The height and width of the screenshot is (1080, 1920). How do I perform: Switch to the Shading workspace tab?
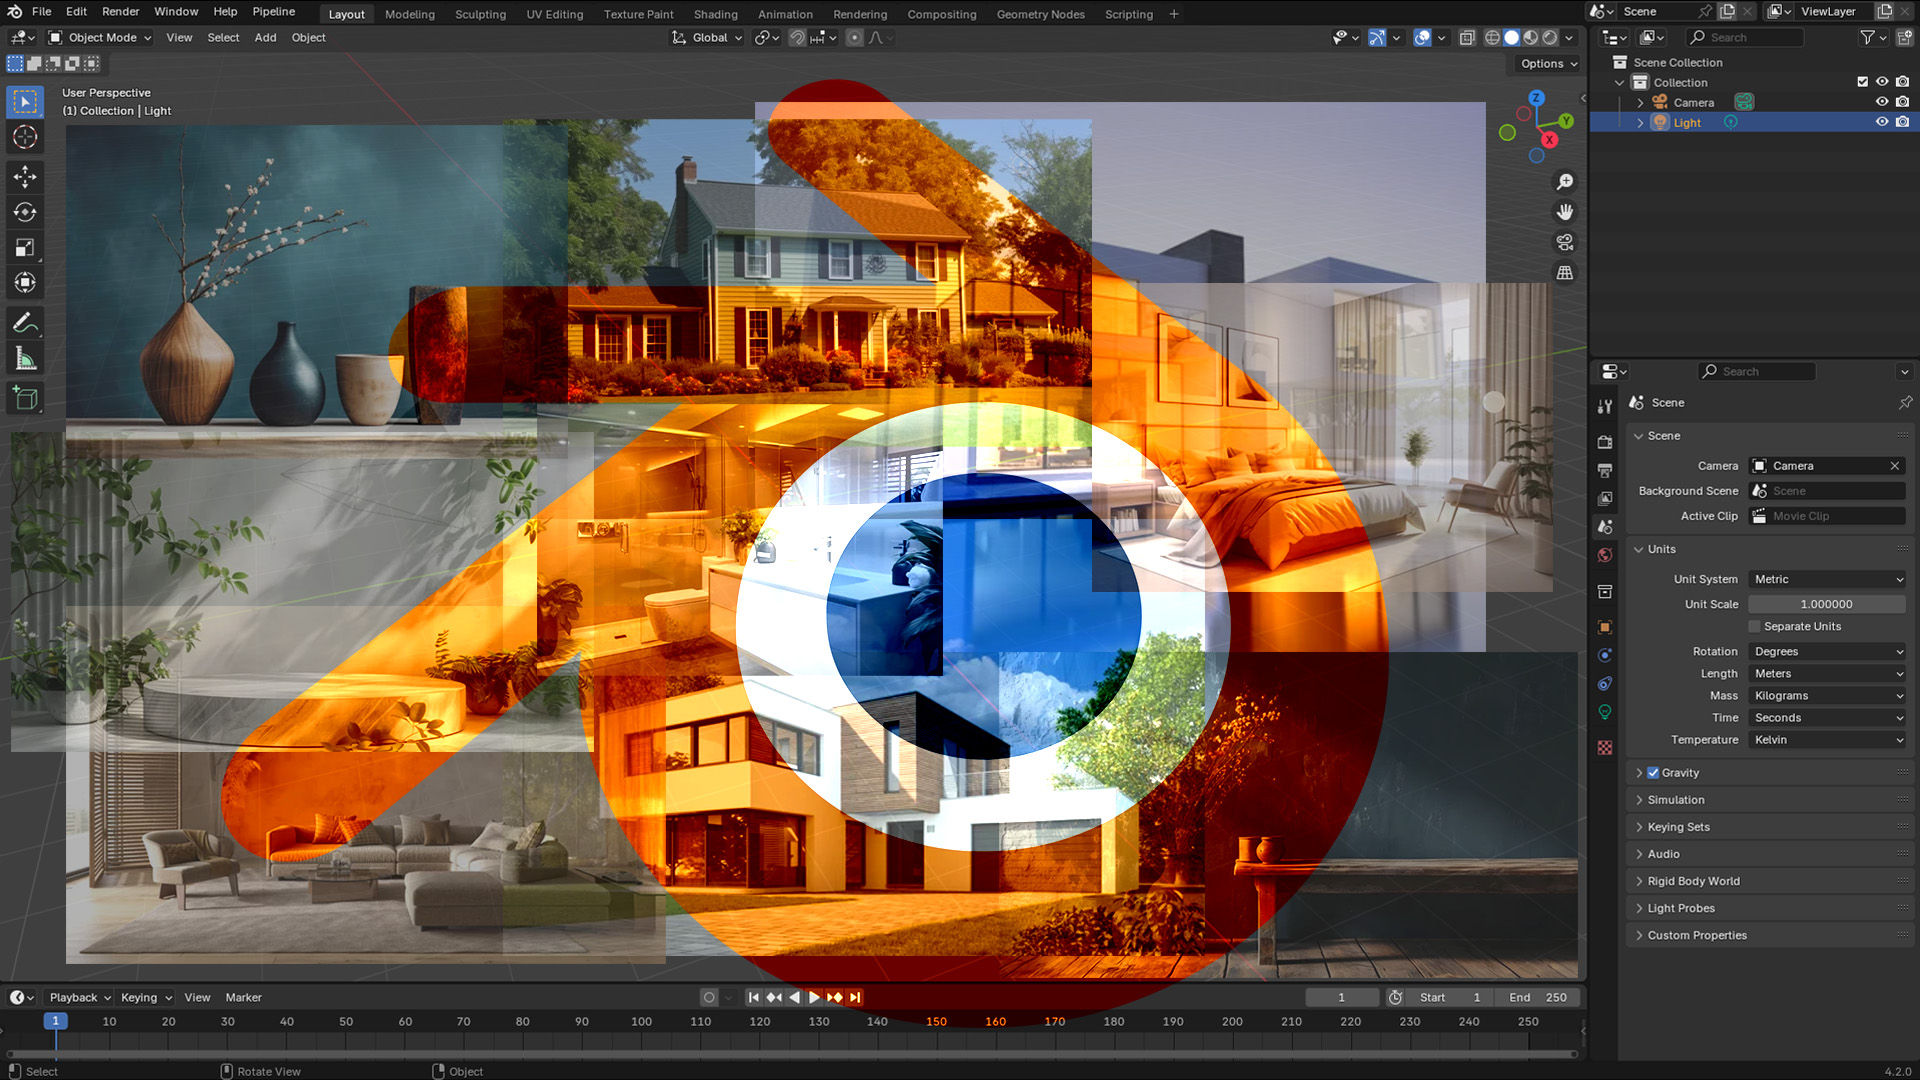(x=716, y=14)
